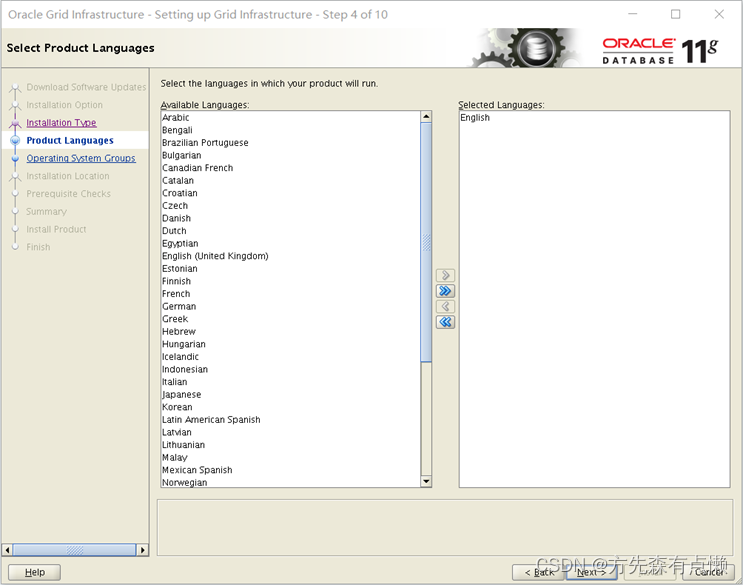Click the remove-all double left arrow button
This screenshot has height=585, width=743.
[445, 322]
